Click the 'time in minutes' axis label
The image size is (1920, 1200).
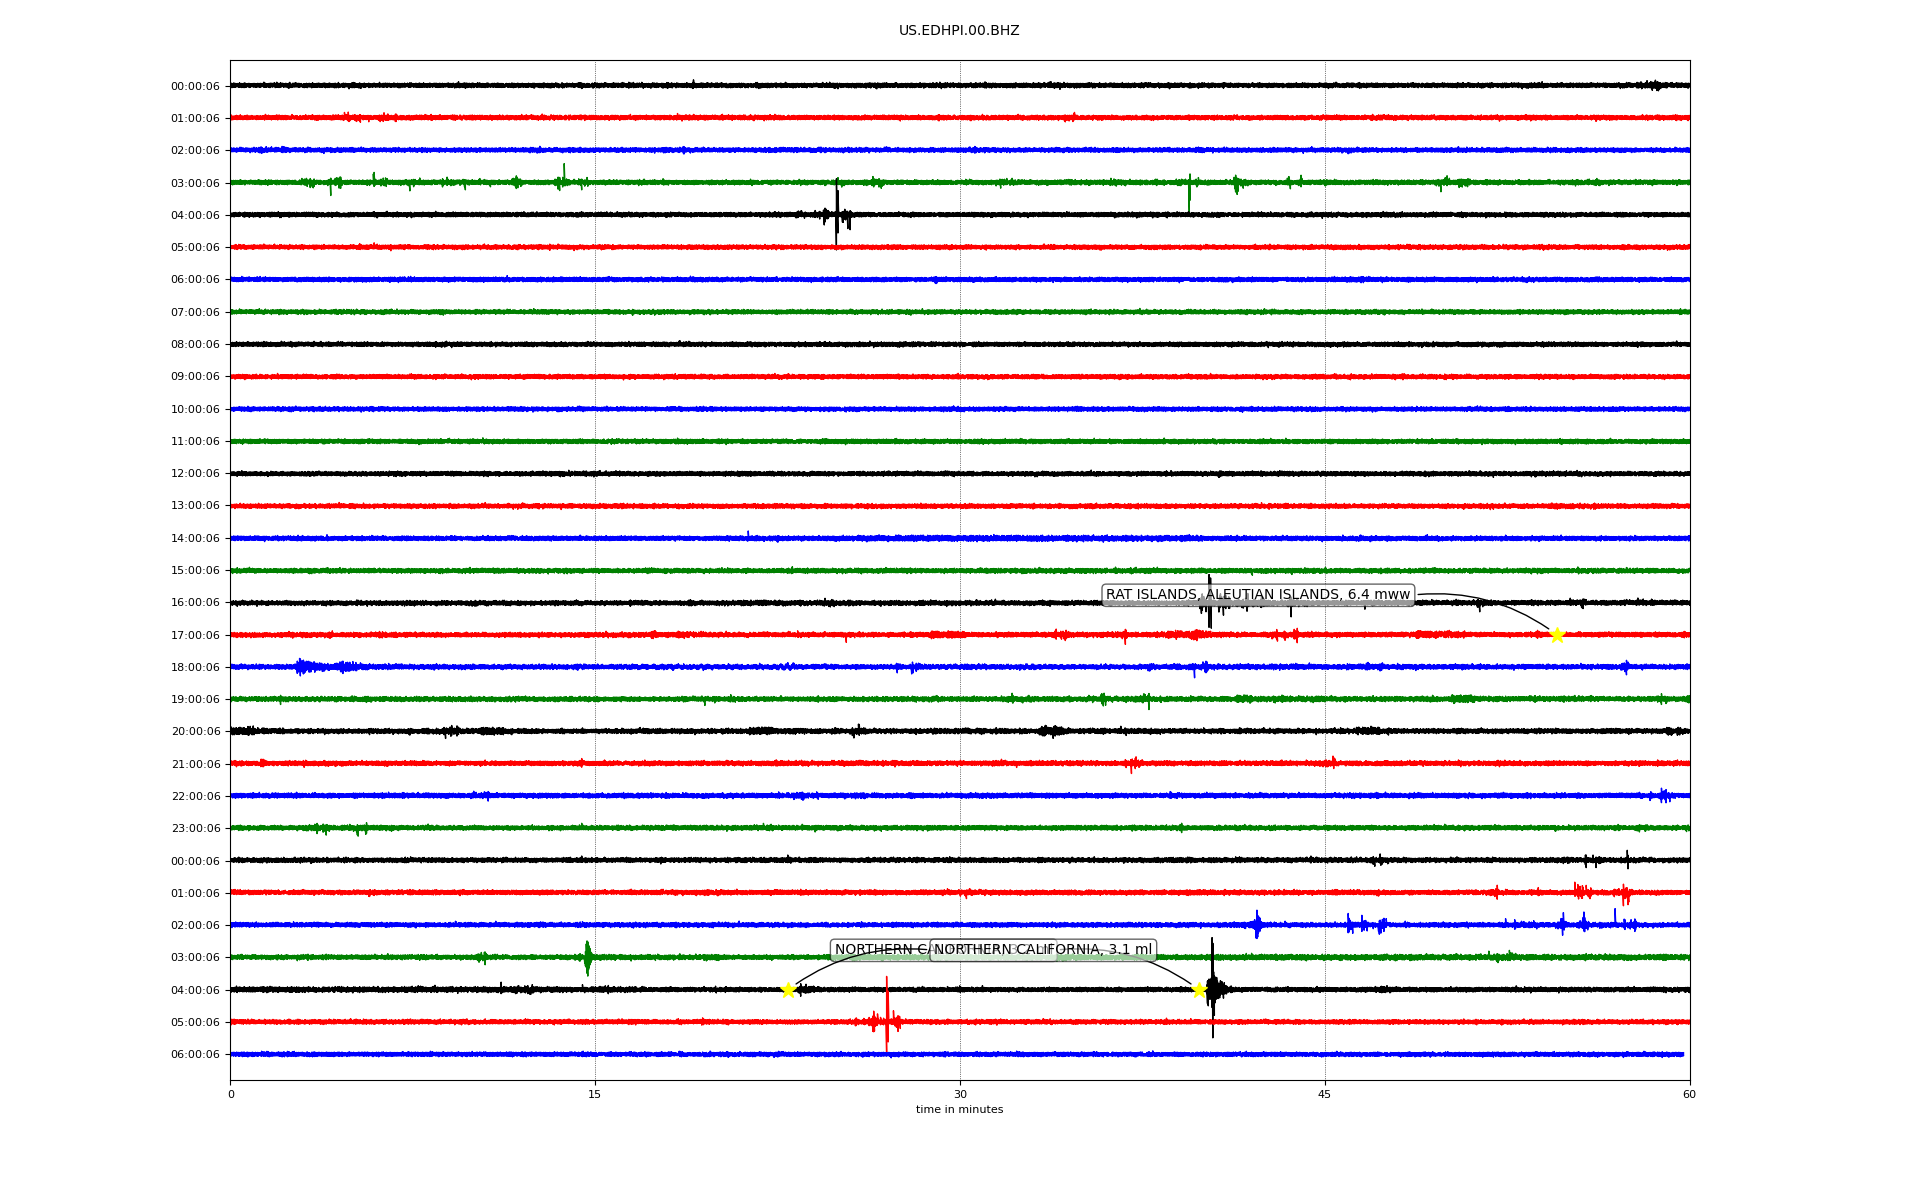click(x=959, y=1109)
